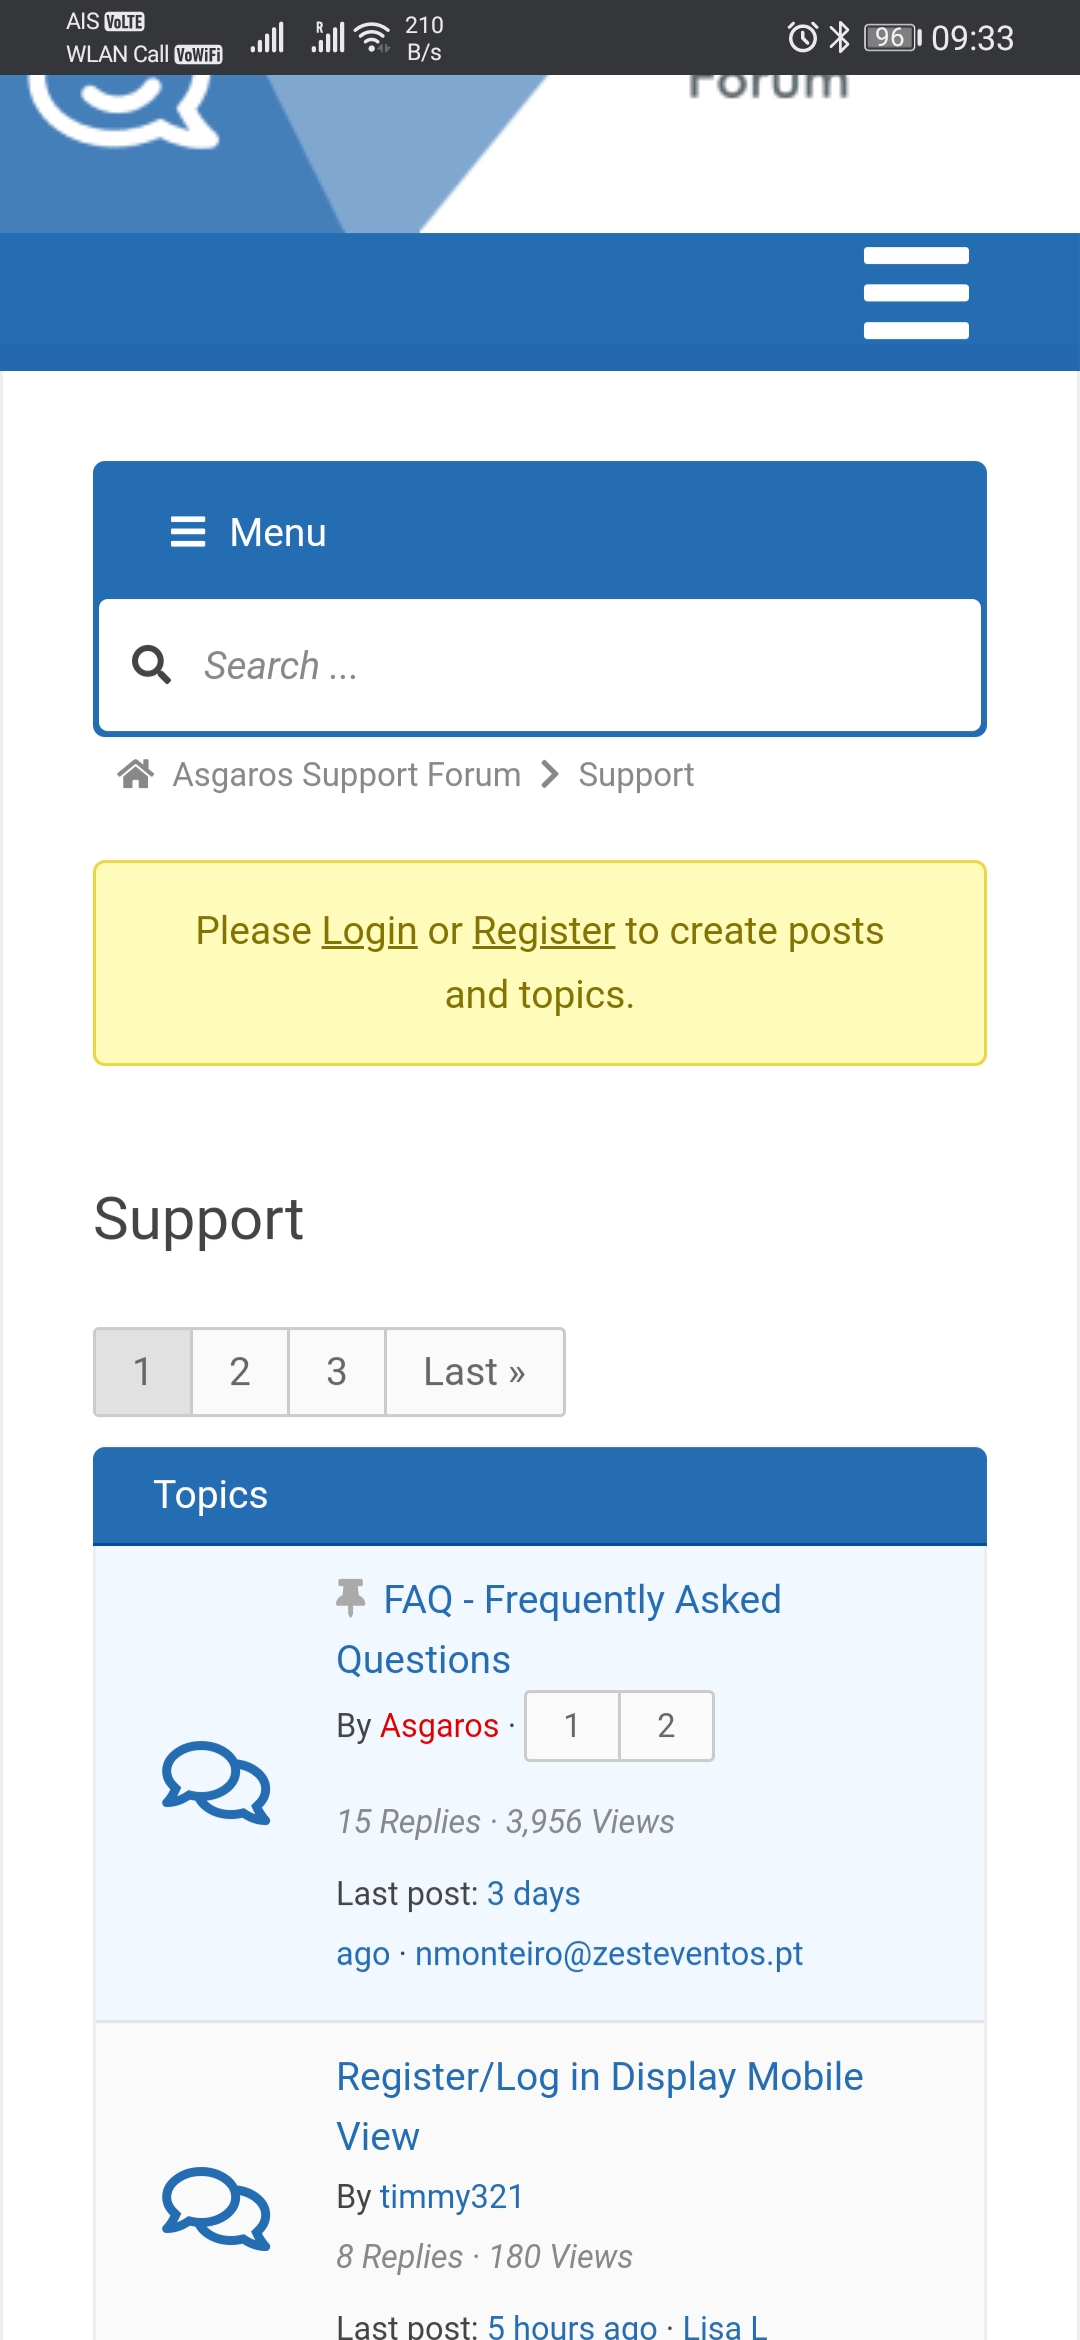Open page 2 of FAQ topic
Screen dimensions: 1080x2340
point(666,1726)
